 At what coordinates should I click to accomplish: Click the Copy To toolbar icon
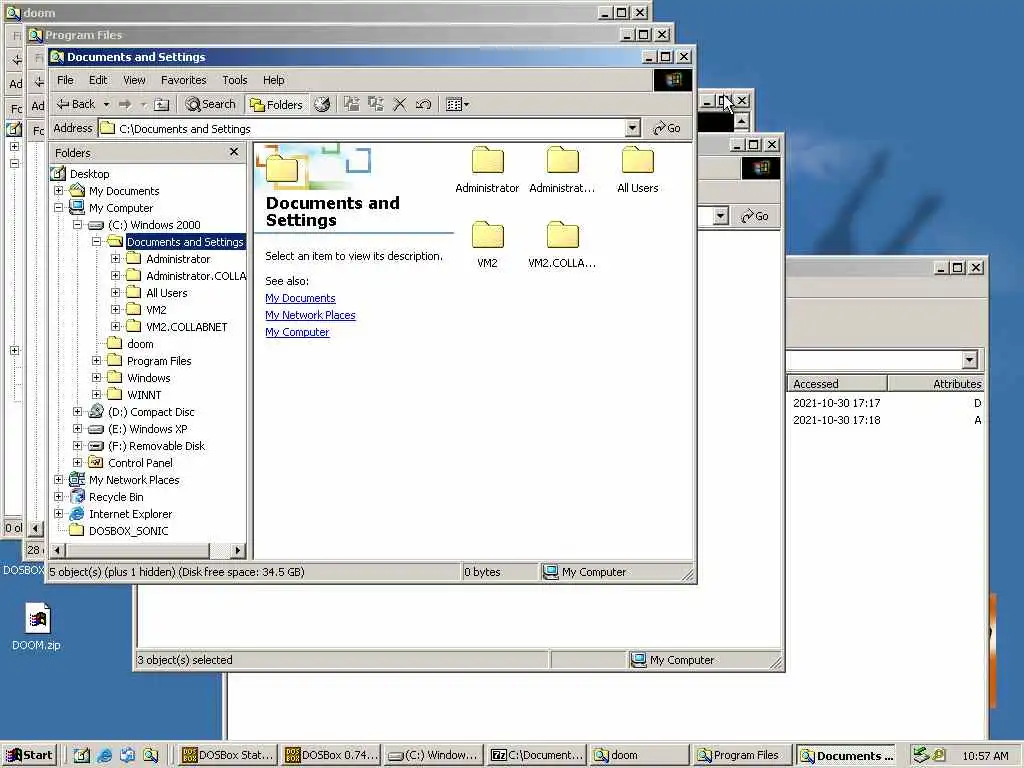pyautogui.click(x=376, y=104)
